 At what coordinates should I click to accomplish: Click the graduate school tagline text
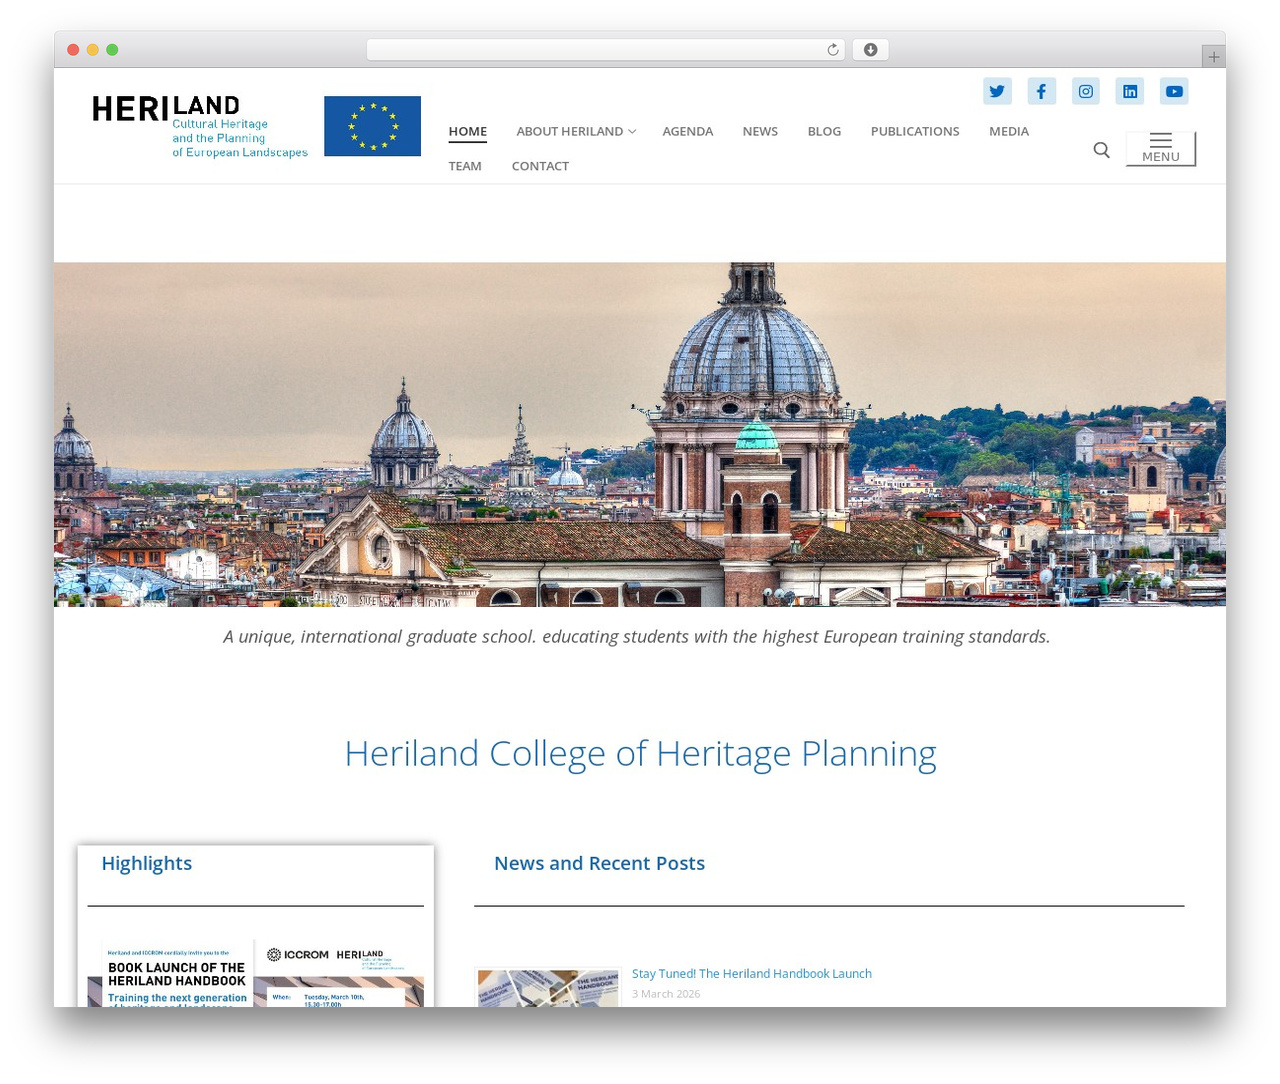pos(637,636)
